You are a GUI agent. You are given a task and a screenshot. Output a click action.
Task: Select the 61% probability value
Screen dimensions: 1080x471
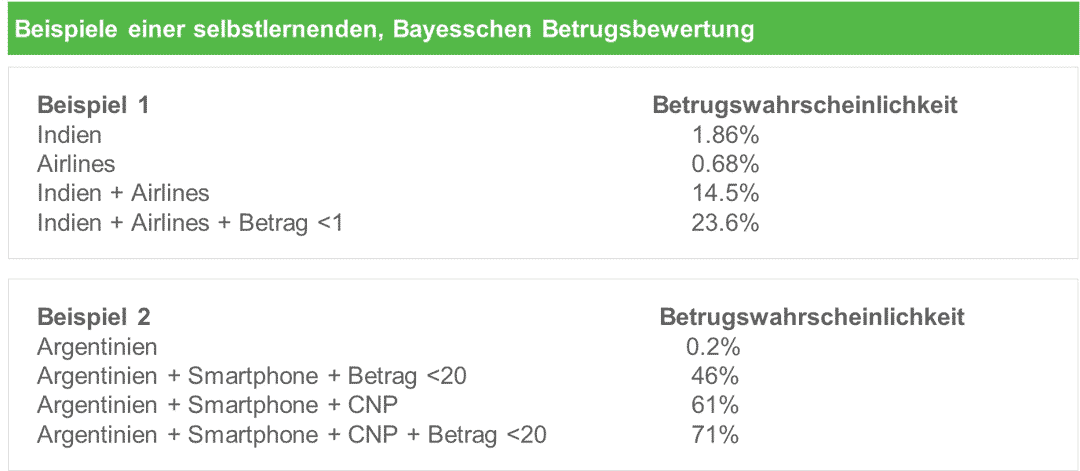pos(715,406)
